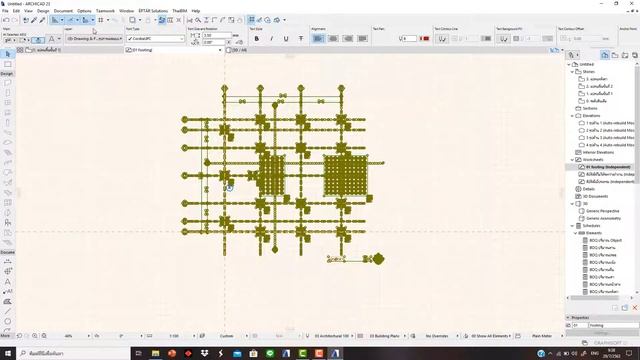Open the Layer dropdown
Screen dimensions: 640x360
pyautogui.click(x=95, y=39)
